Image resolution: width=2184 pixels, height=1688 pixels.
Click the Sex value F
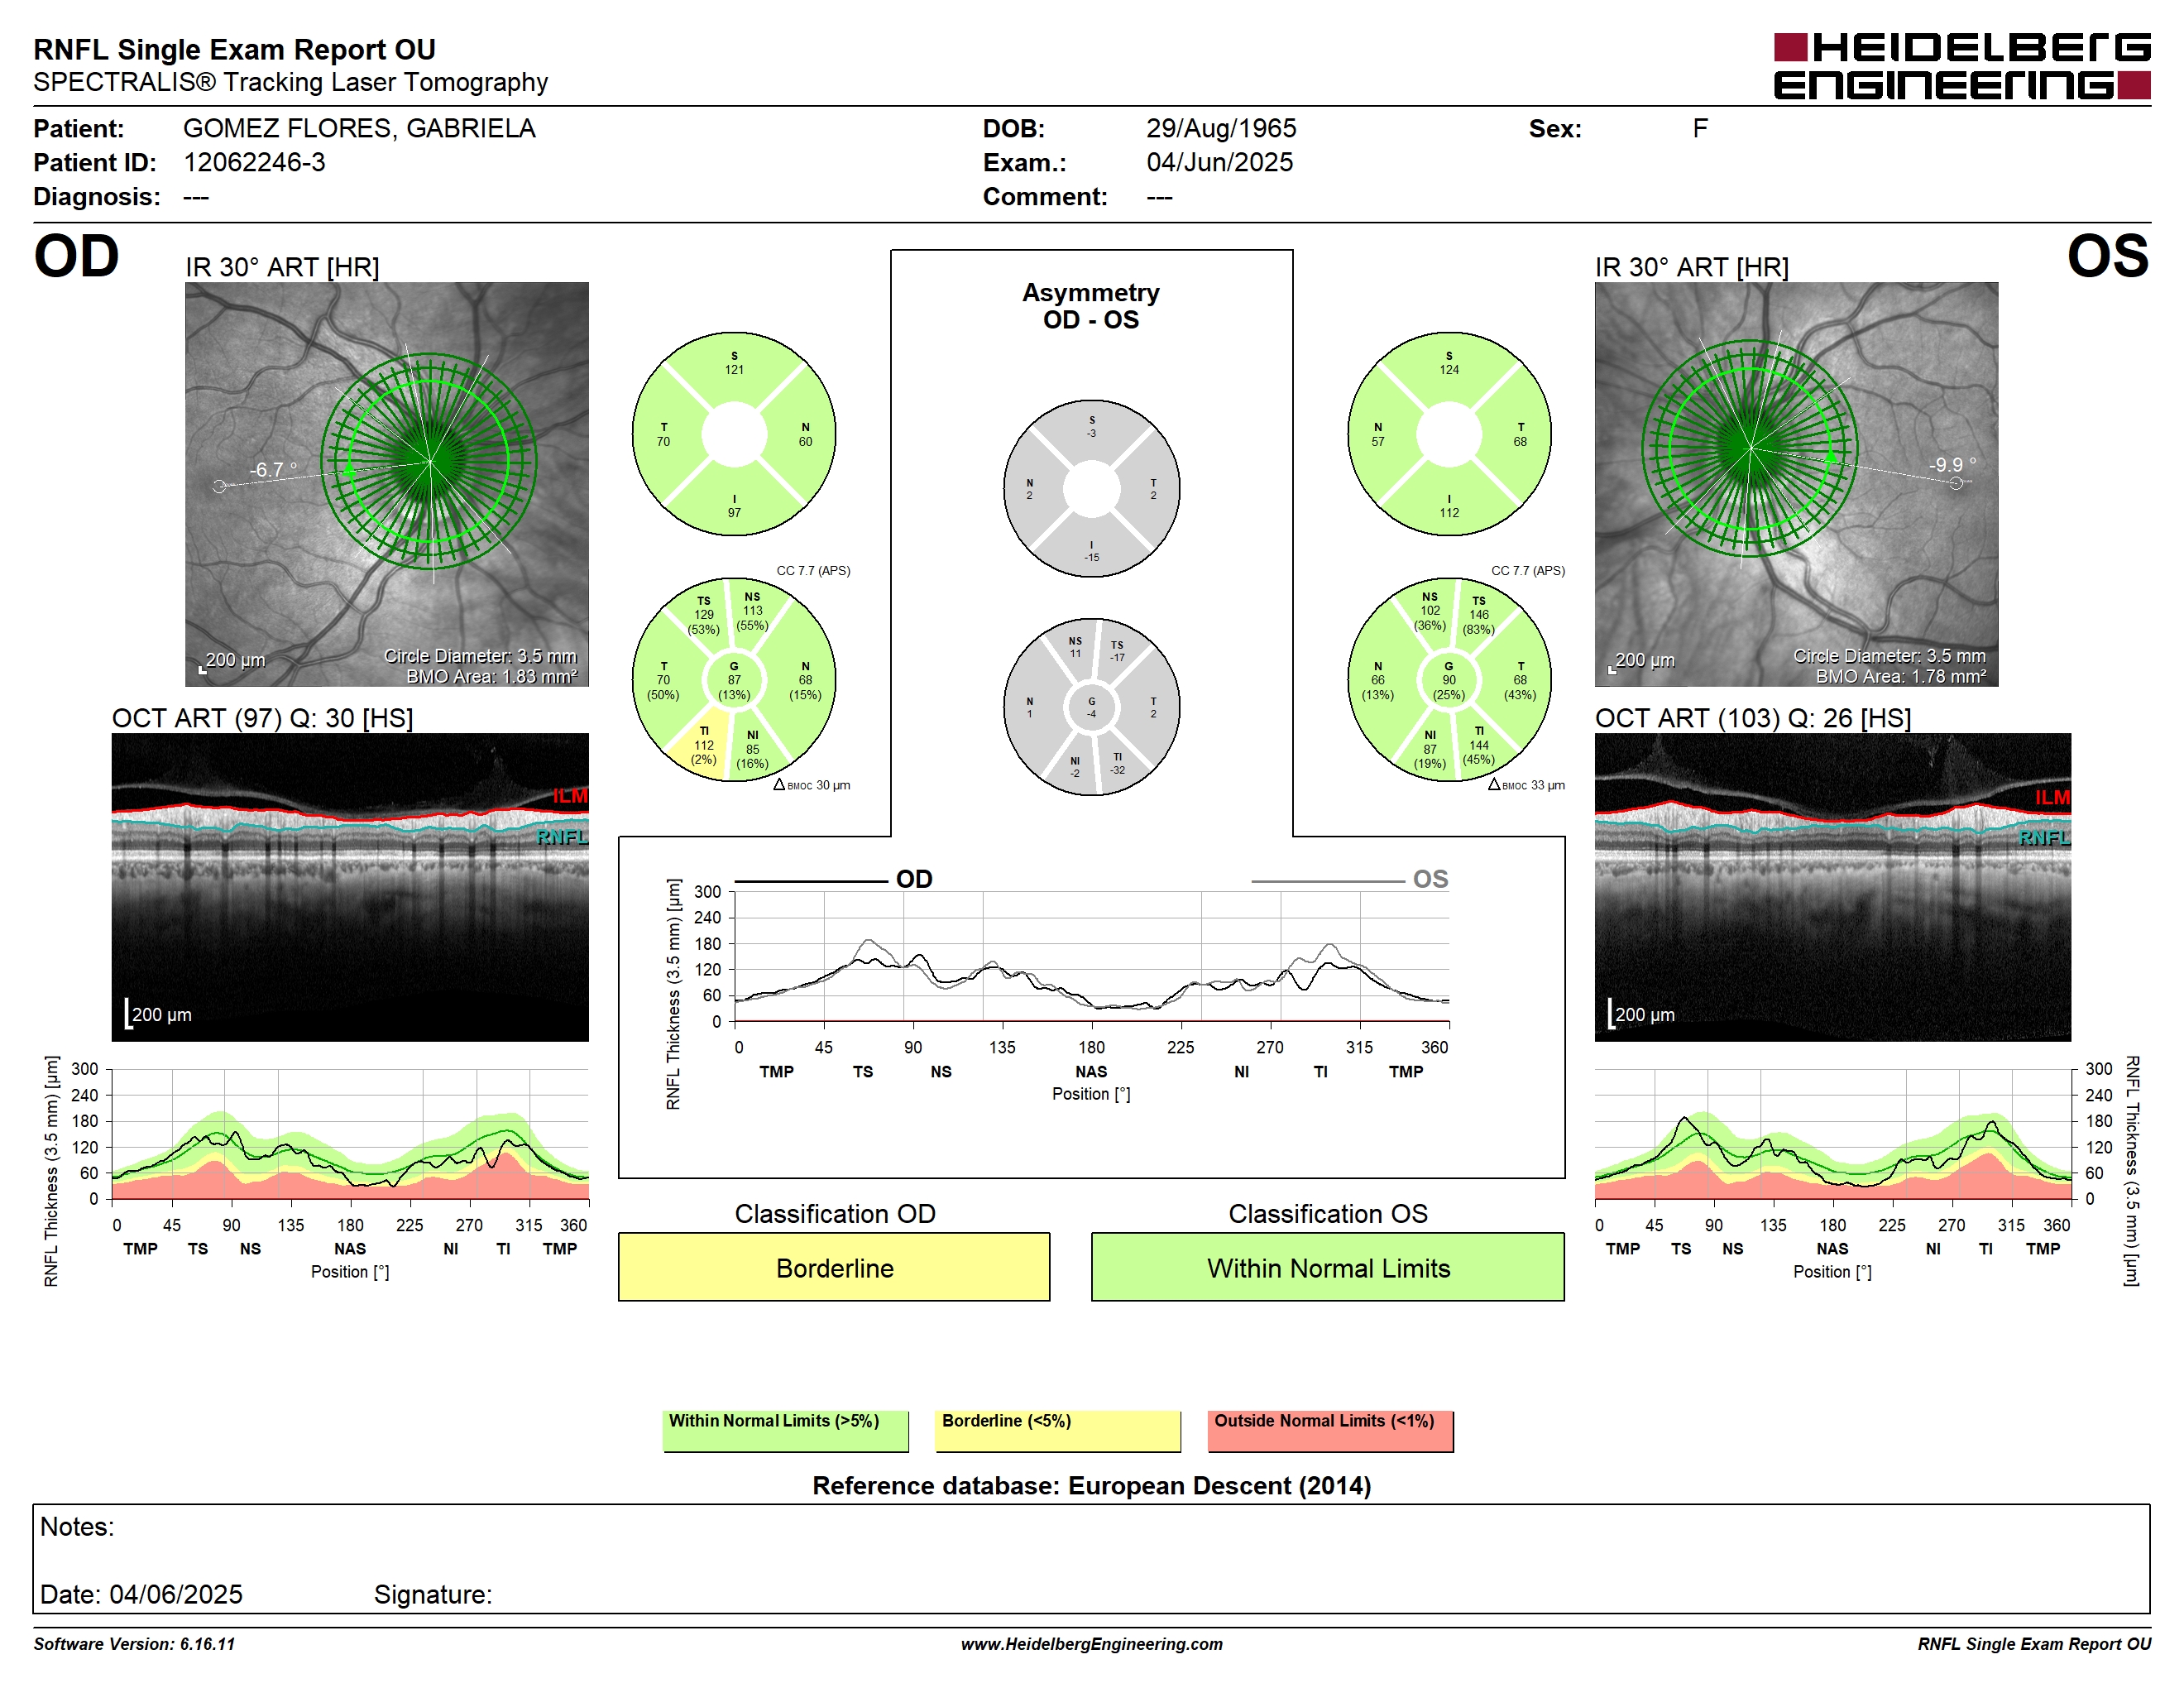pyautogui.click(x=1700, y=128)
